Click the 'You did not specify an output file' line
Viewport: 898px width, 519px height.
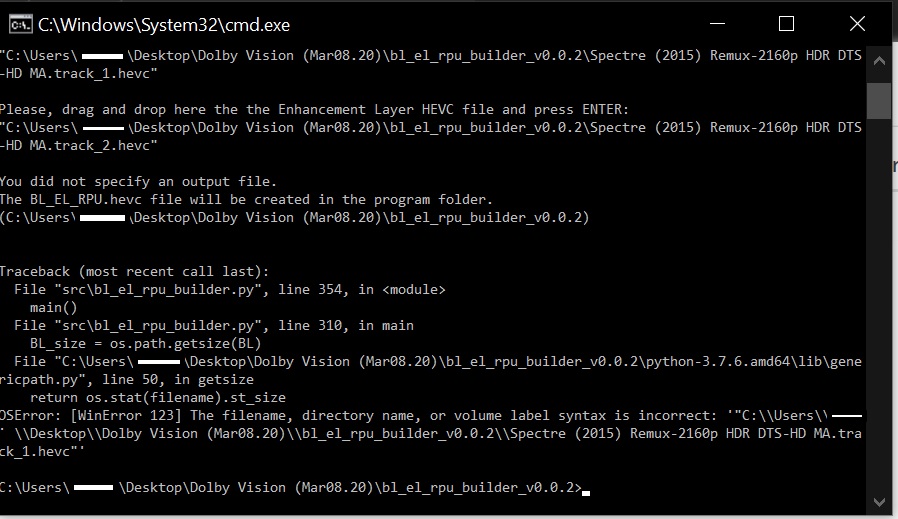(138, 182)
